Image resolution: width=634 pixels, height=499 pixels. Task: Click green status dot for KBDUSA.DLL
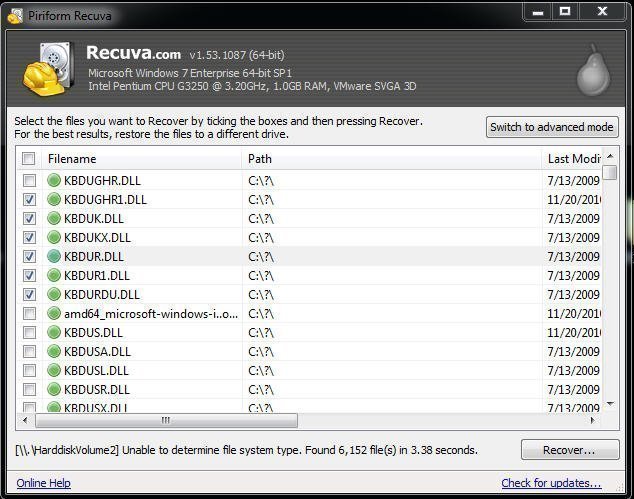pos(54,351)
